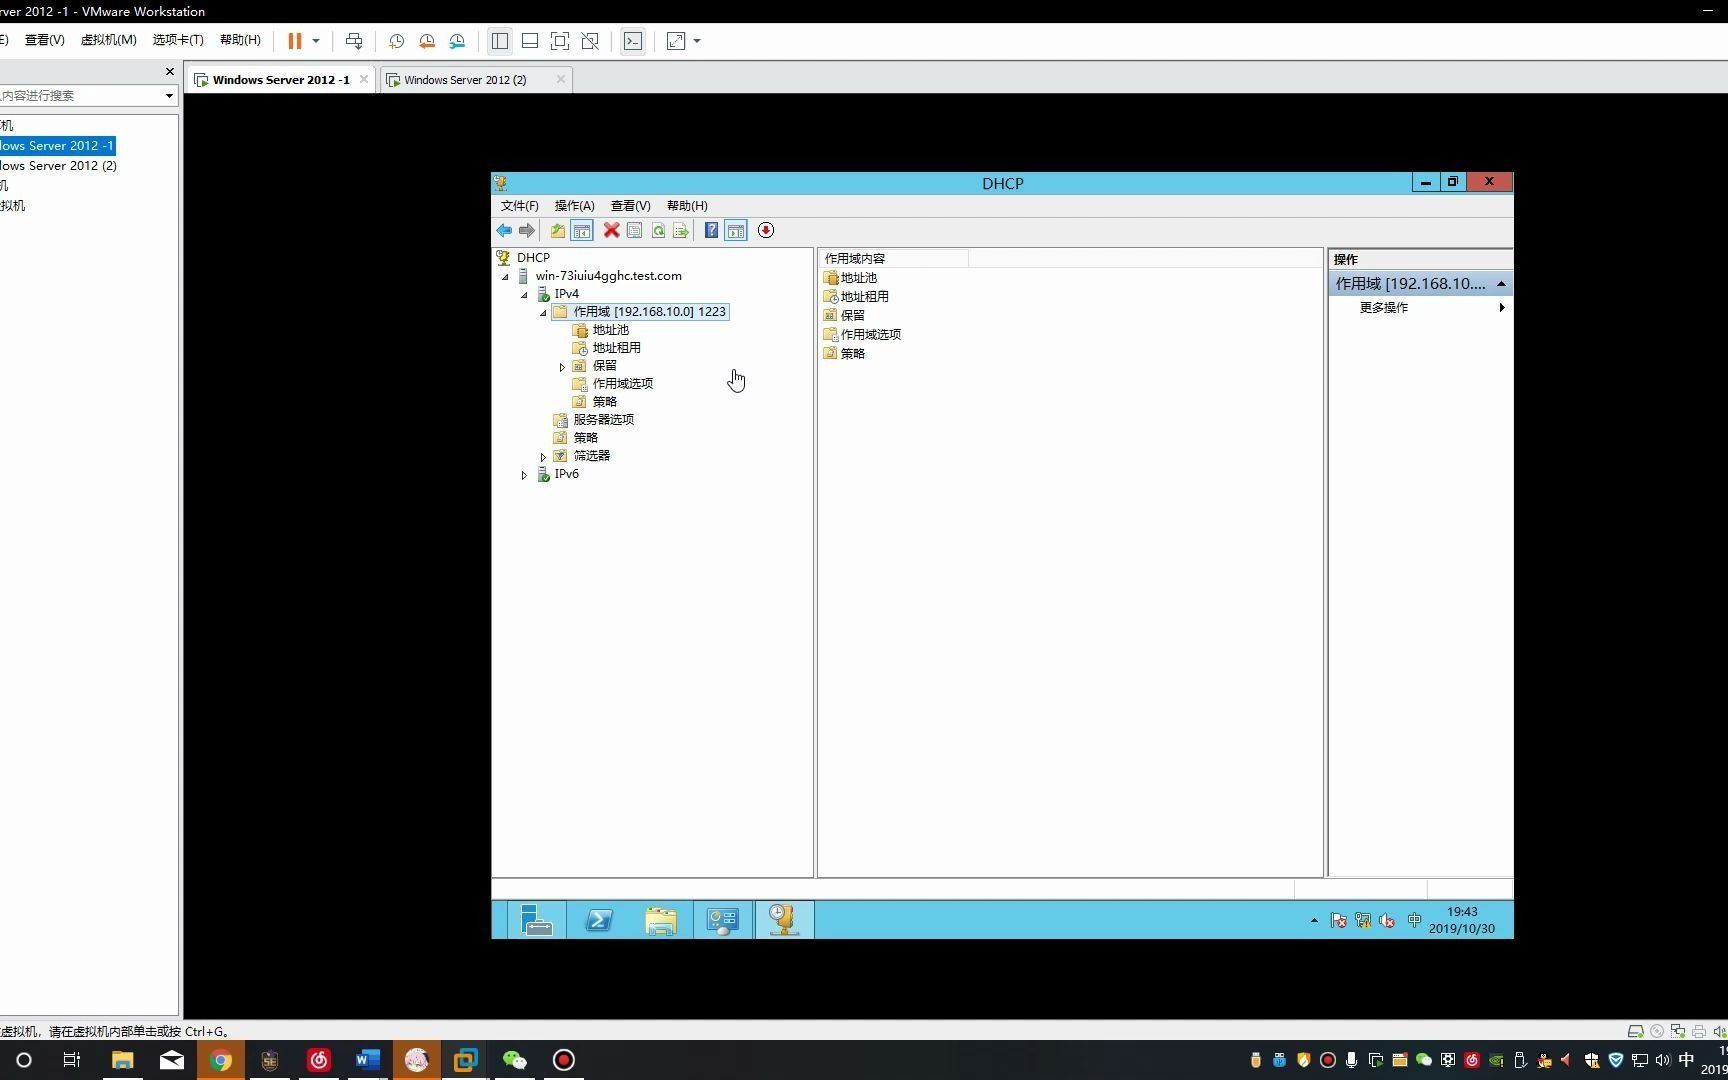Click the green refresh icon
Viewport: 1728px width, 1080px height.
658,231
